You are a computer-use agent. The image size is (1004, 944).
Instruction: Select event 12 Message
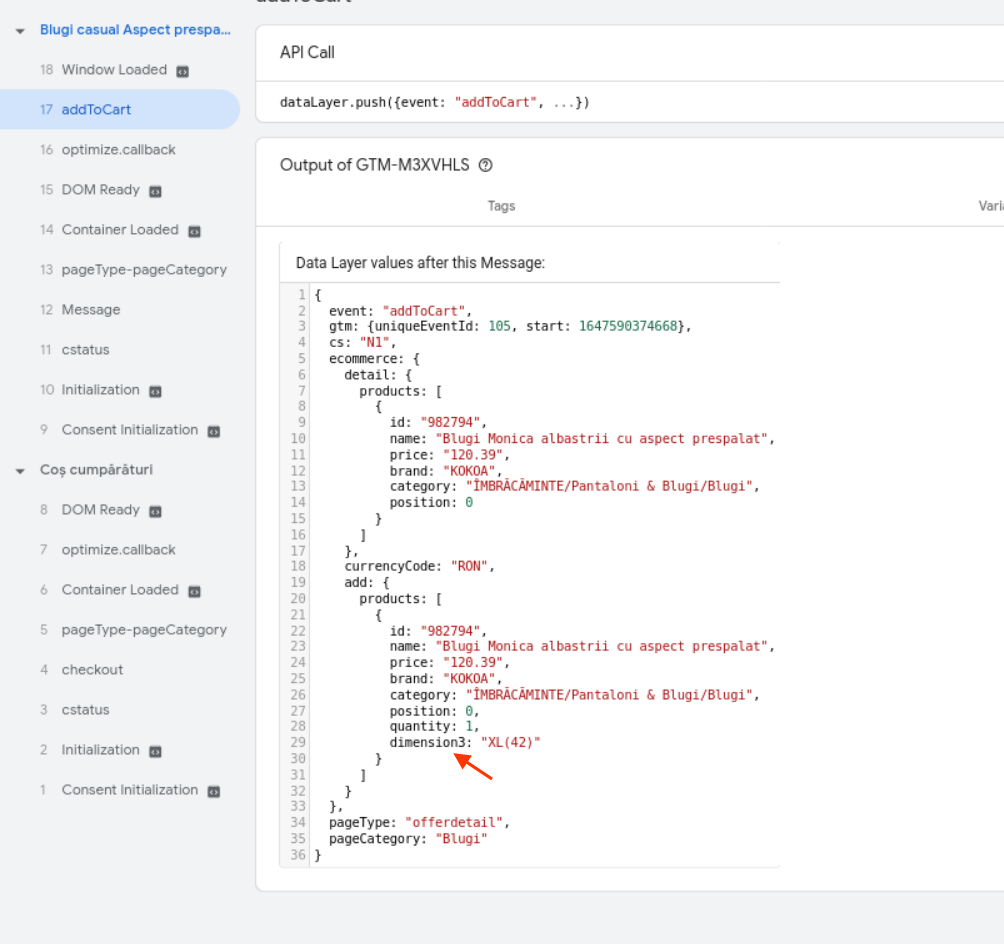(91, 309)
